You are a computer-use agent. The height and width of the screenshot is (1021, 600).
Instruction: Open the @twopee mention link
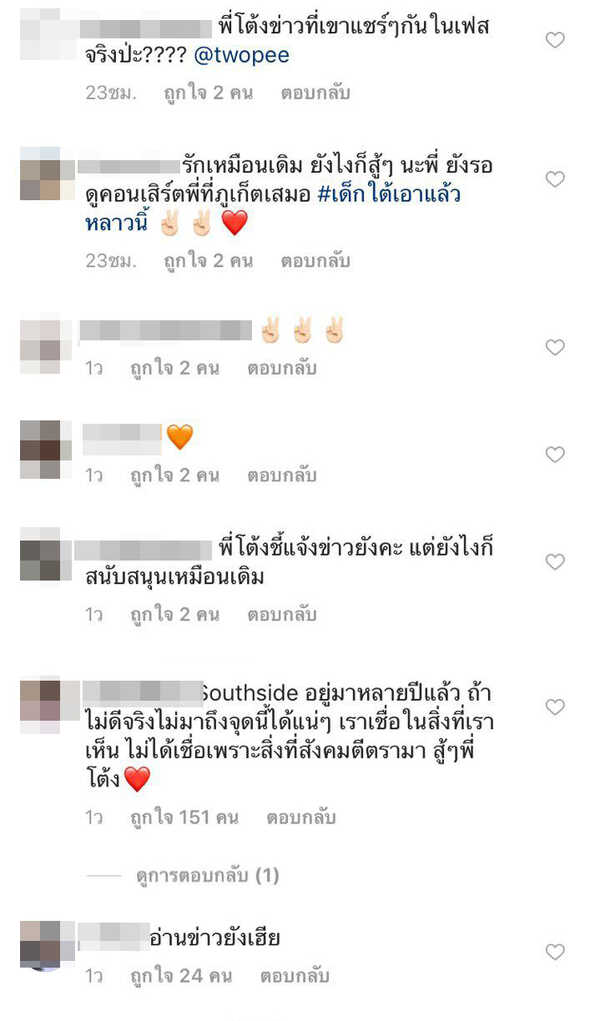pyautogui.click(x=242, y=55)
